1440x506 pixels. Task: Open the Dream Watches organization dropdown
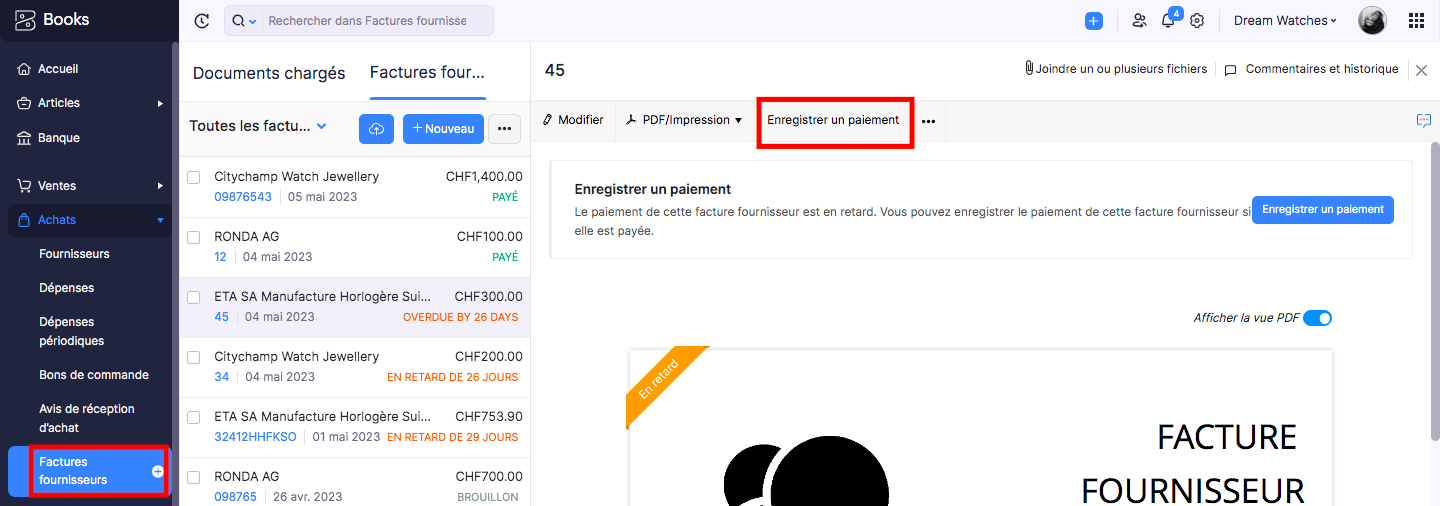1285,20
